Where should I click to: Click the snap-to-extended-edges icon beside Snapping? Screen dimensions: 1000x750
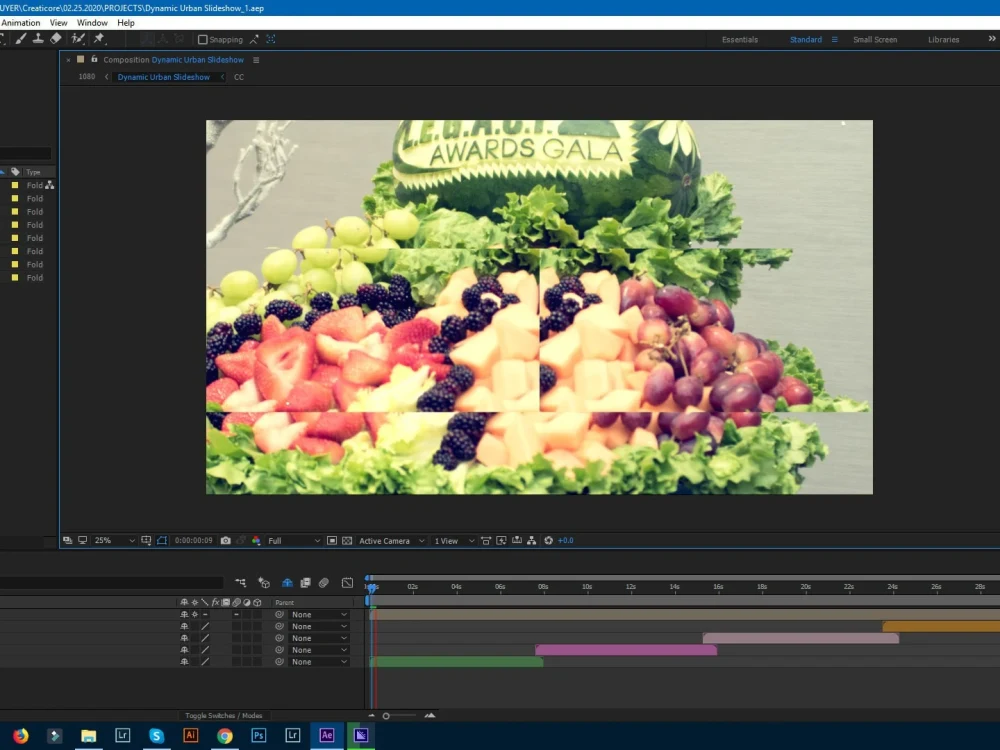(x=254, y=40)
